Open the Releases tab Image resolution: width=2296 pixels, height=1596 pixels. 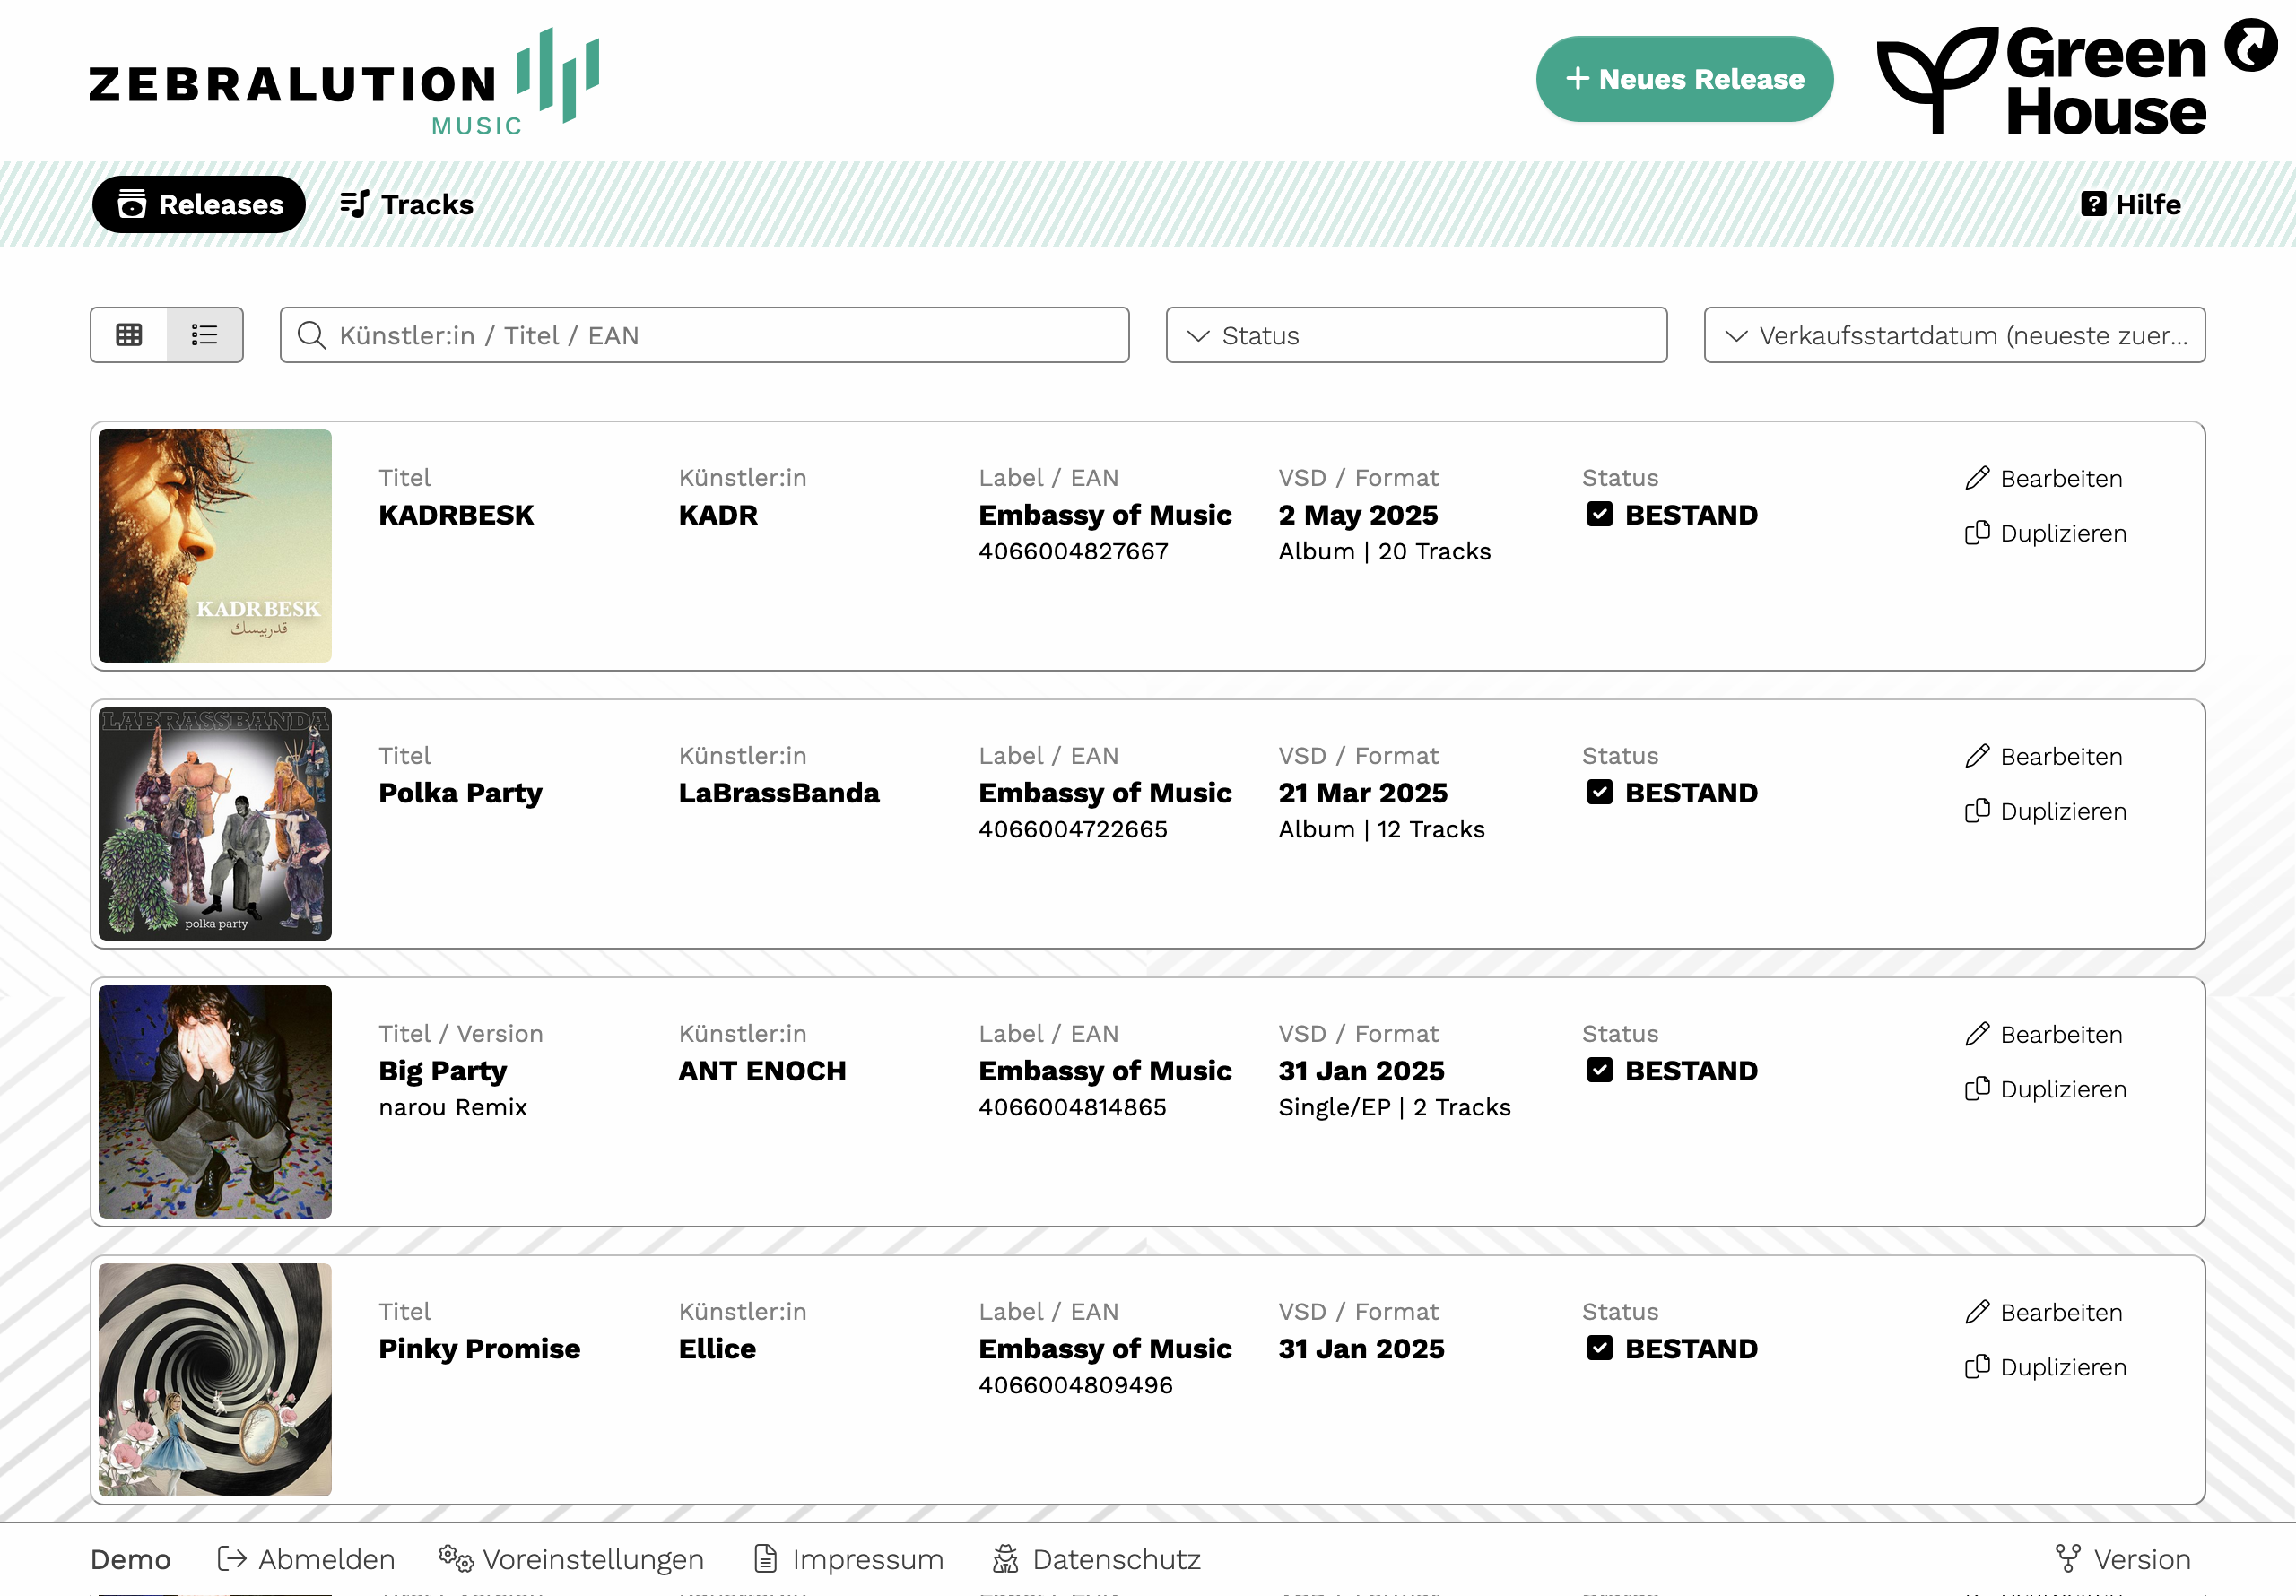[199, 204]
